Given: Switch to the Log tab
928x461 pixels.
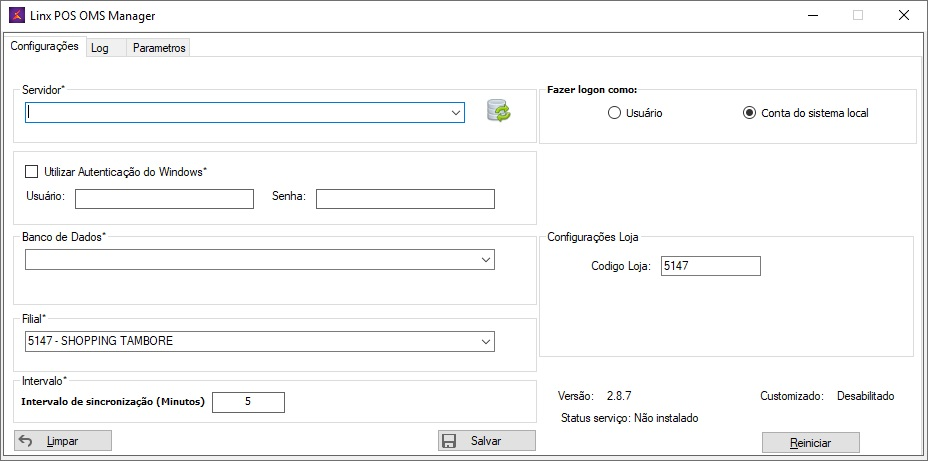Looking at the screenshot, I should tap(100, 48).
